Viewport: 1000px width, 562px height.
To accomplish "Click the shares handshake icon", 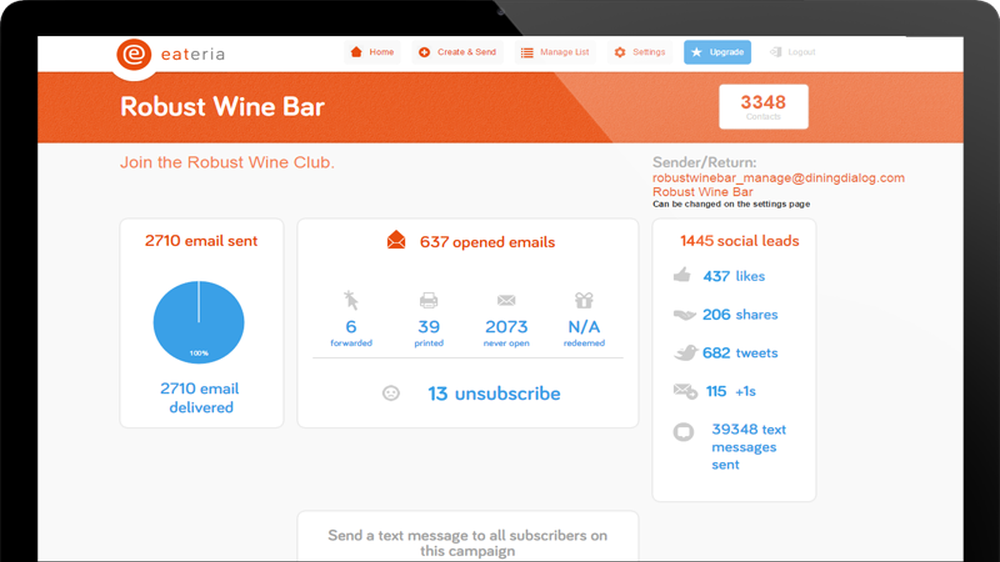I will 684,314.
